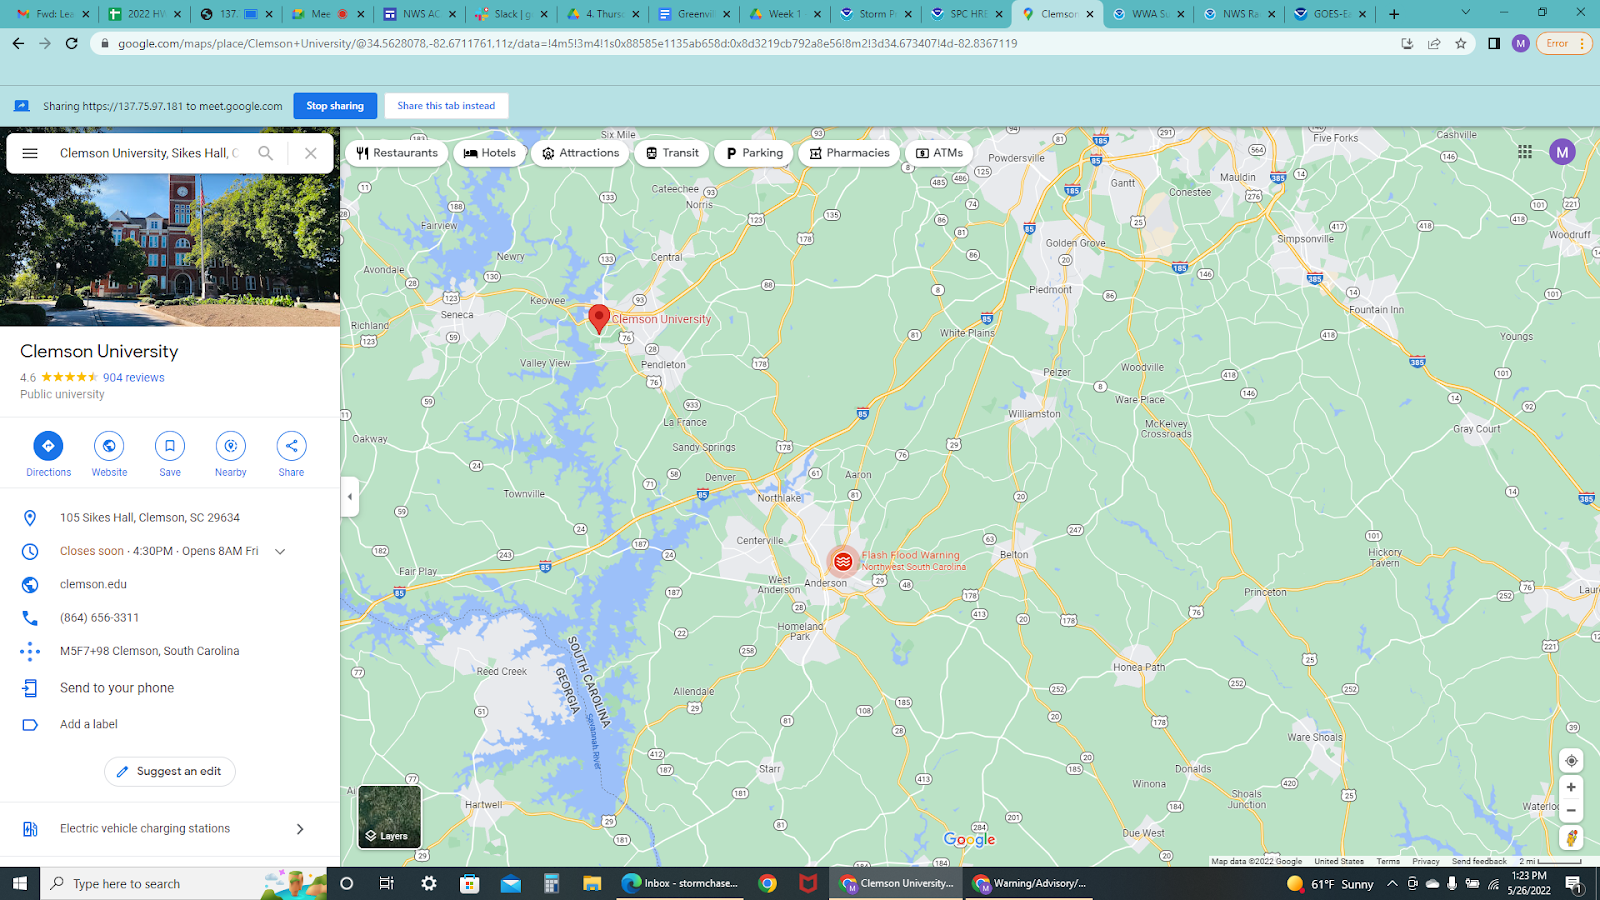Share the Clemson University place
The image size is (1600, 900).
coord(291,446)
